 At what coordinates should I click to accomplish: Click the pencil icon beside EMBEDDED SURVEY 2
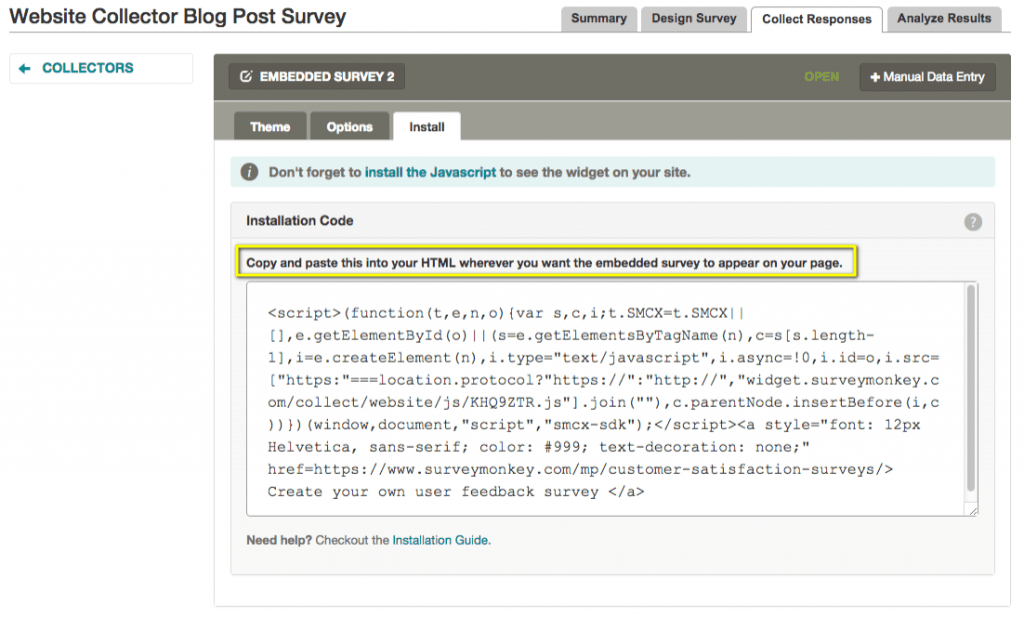point(248,76)
